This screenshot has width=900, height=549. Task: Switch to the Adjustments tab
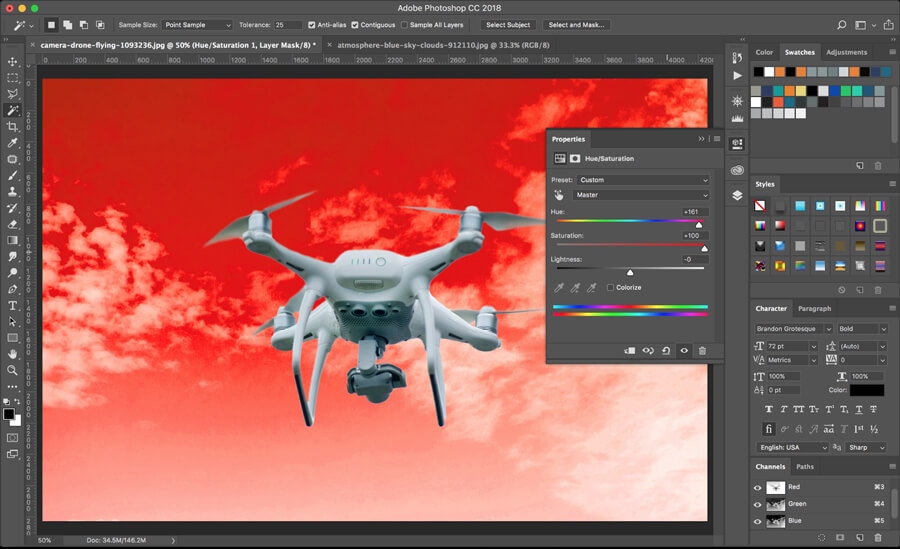point(846,52)
